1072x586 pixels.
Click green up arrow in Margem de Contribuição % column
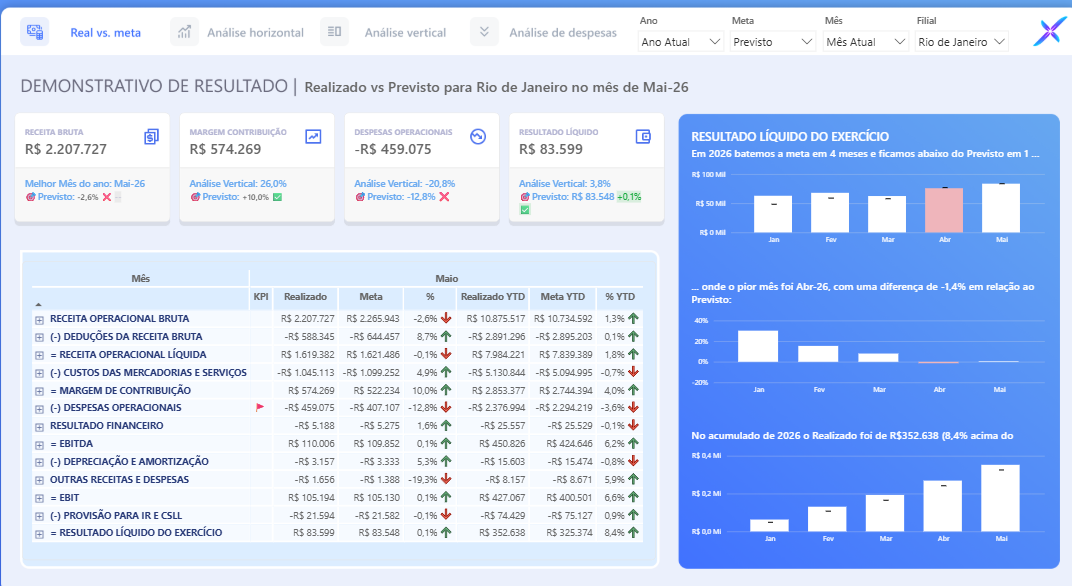point(446,390)
